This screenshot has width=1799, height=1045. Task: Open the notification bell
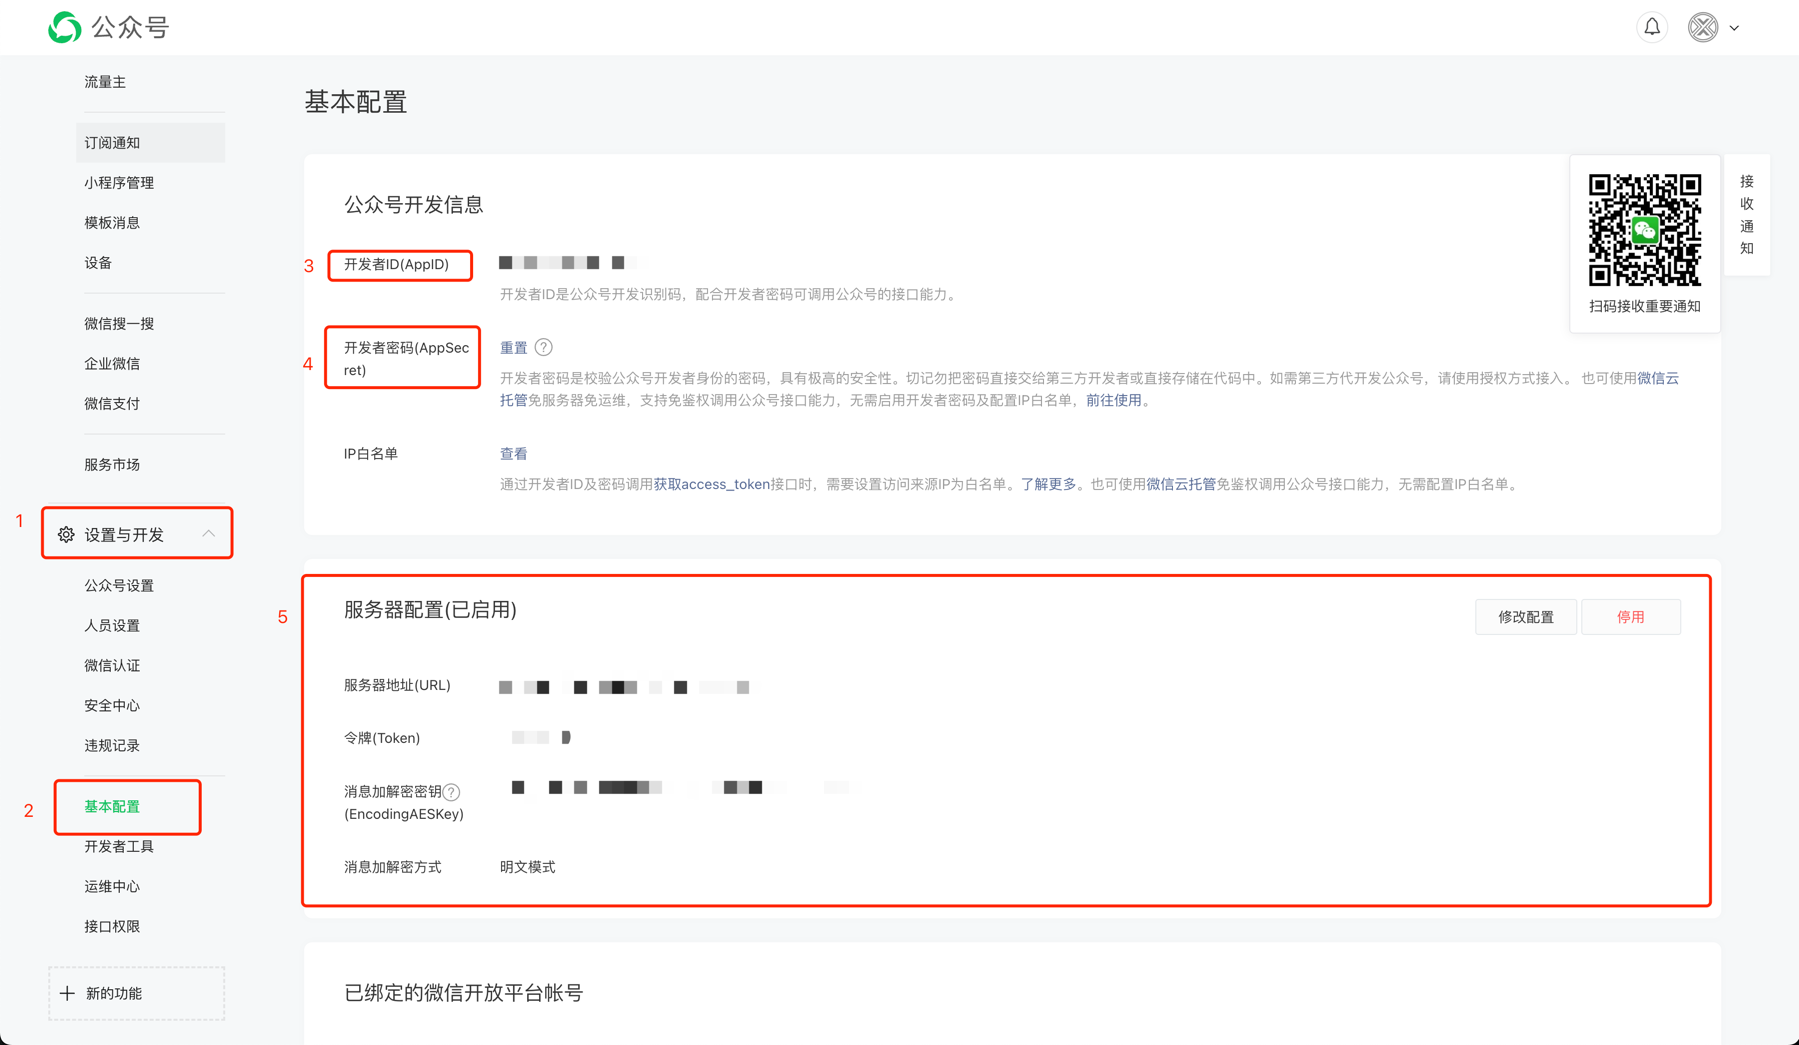[1652, 27]
